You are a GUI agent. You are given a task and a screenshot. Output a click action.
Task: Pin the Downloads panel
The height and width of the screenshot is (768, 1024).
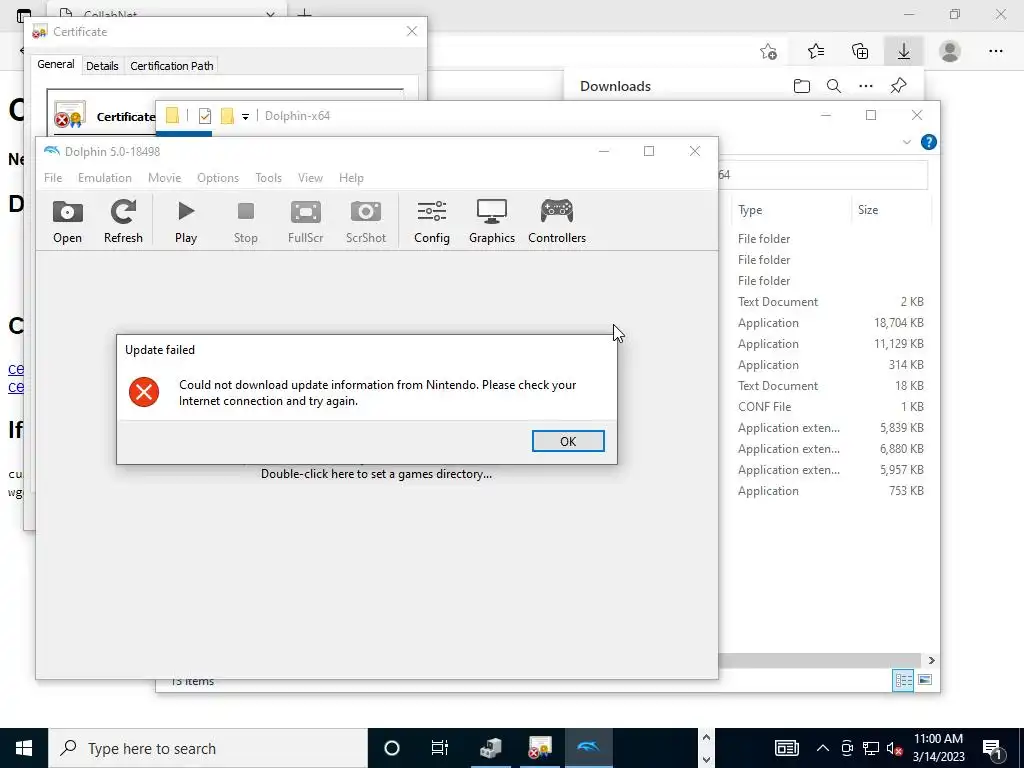tap(899, 86)
